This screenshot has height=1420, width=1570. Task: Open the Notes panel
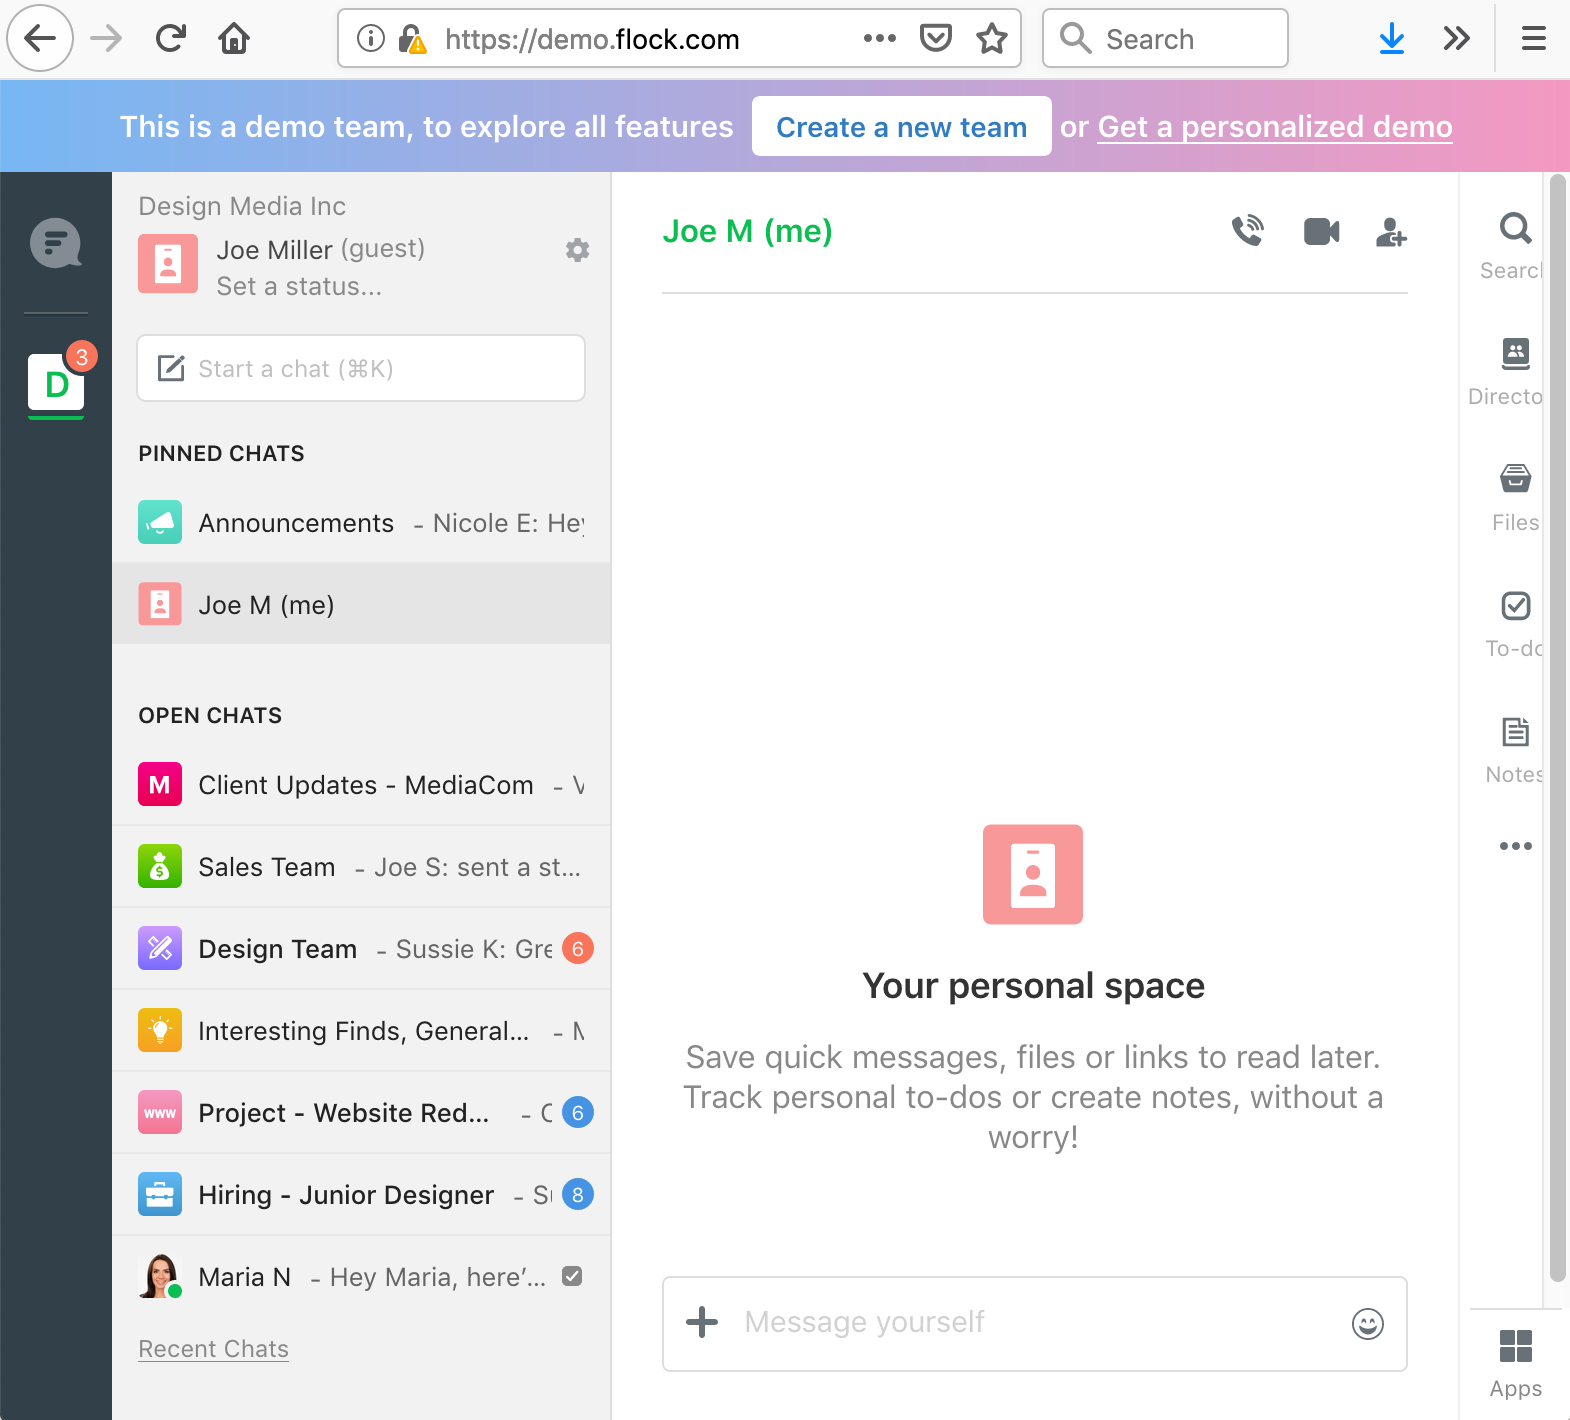1515,750
